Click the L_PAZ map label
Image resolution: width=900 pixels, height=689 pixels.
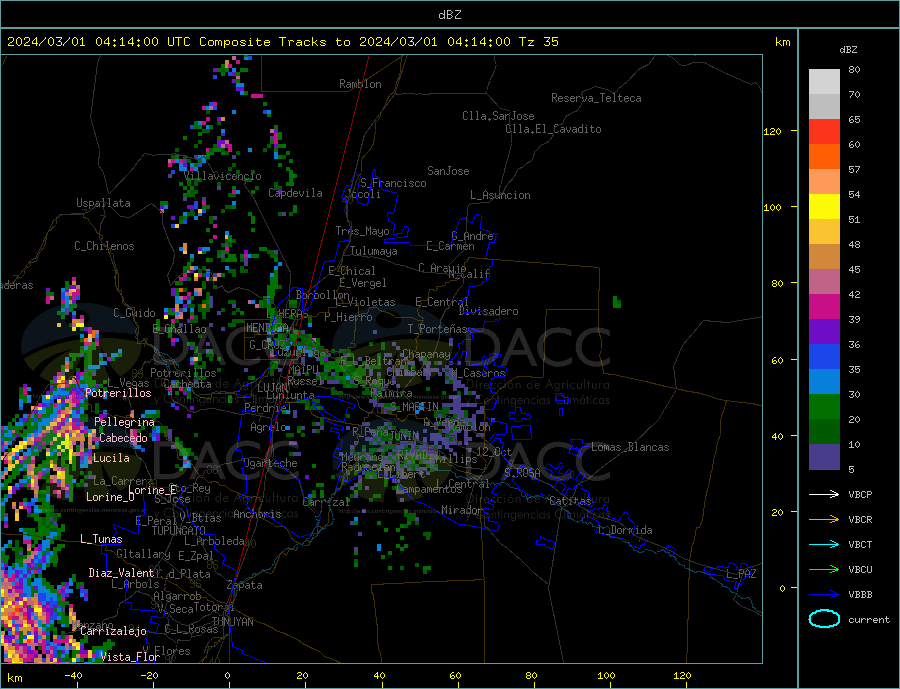[741, 574]
